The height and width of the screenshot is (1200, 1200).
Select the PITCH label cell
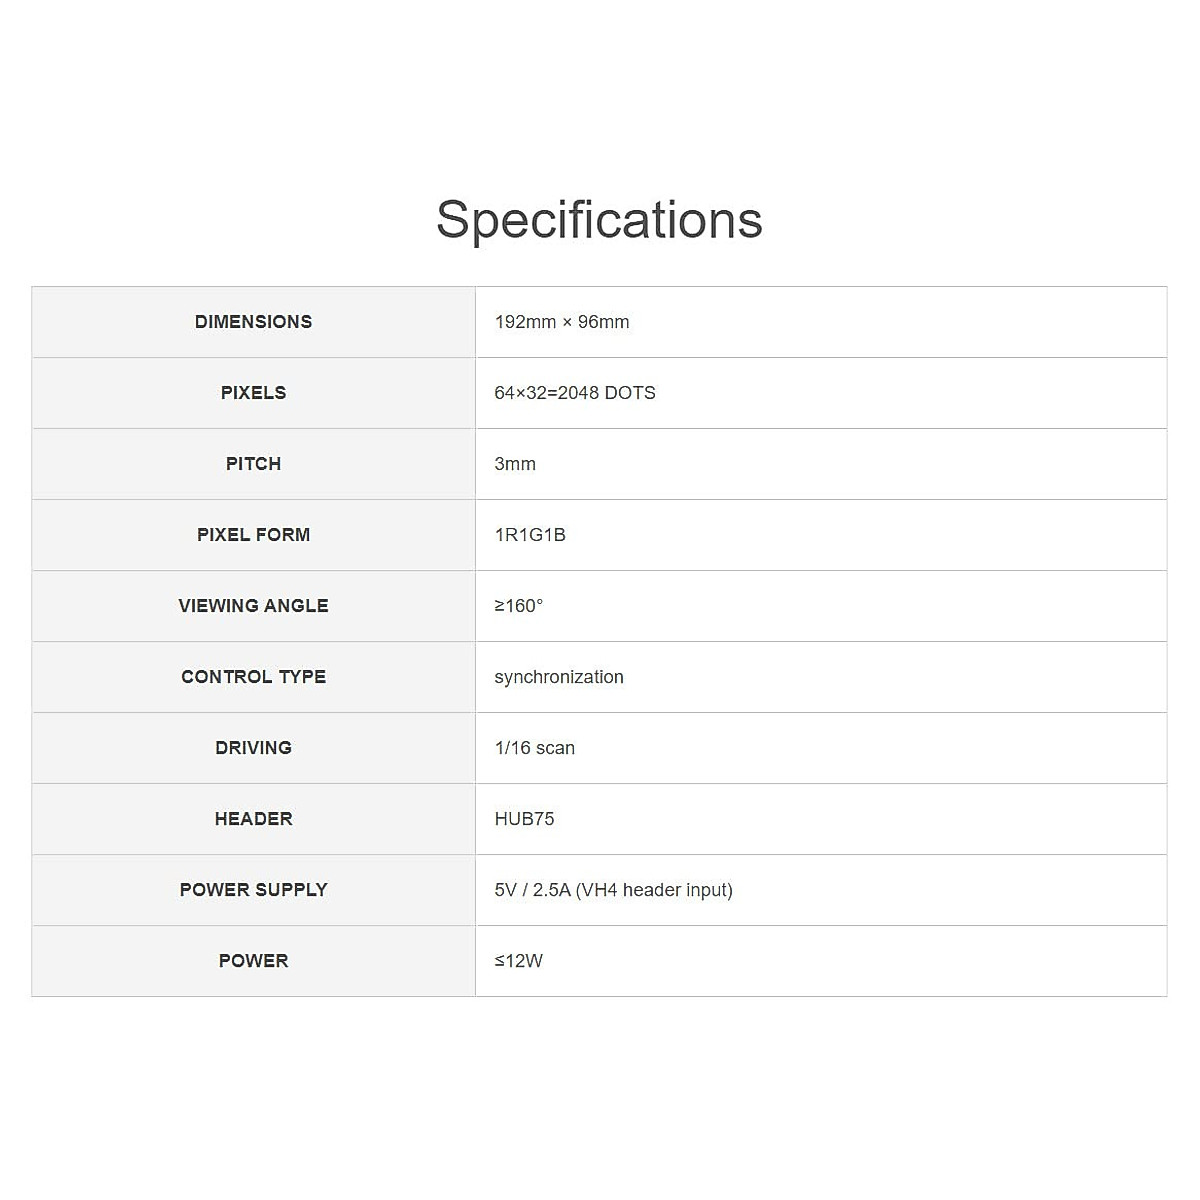pyautogui.click(x=253, y=464)
